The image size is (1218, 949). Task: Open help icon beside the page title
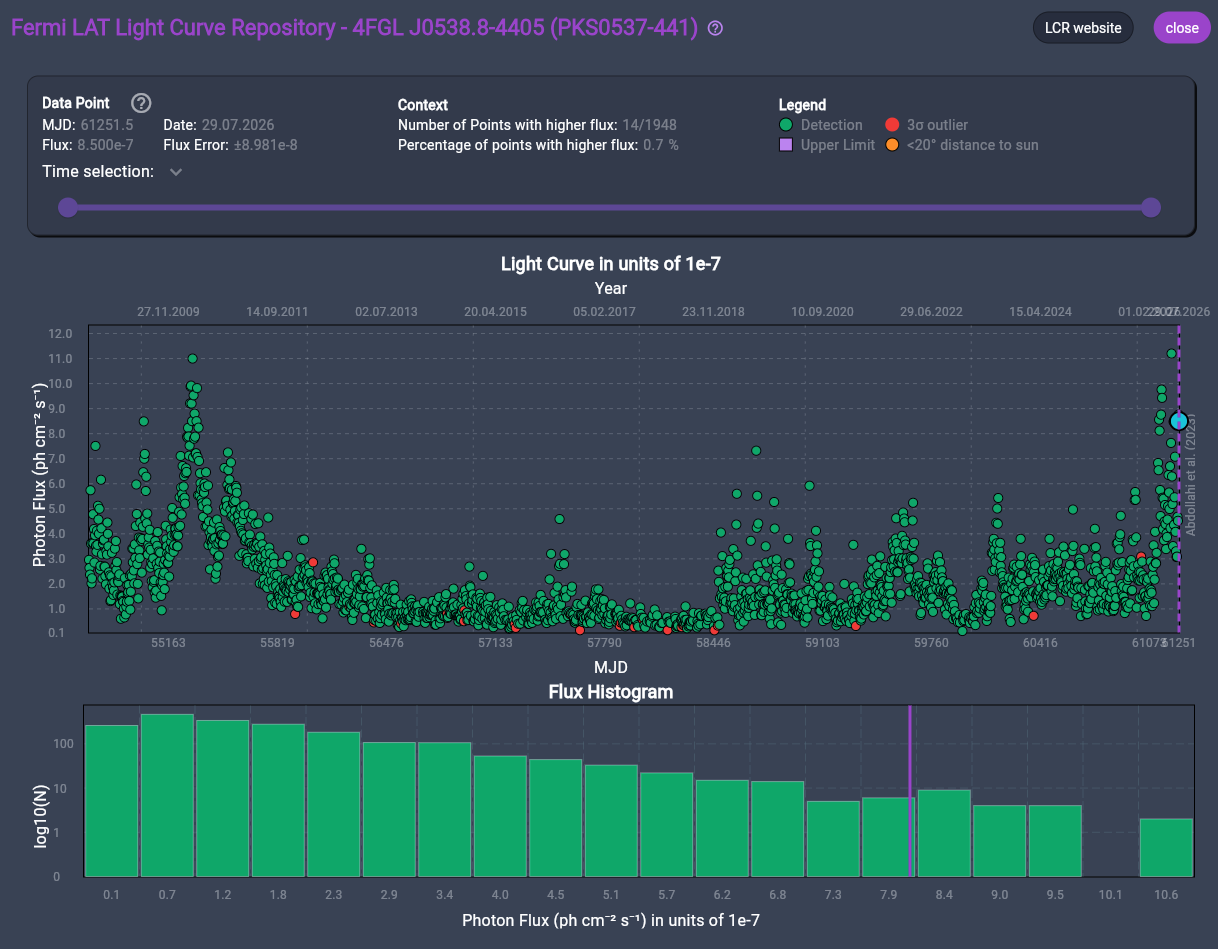coord(715,28)
